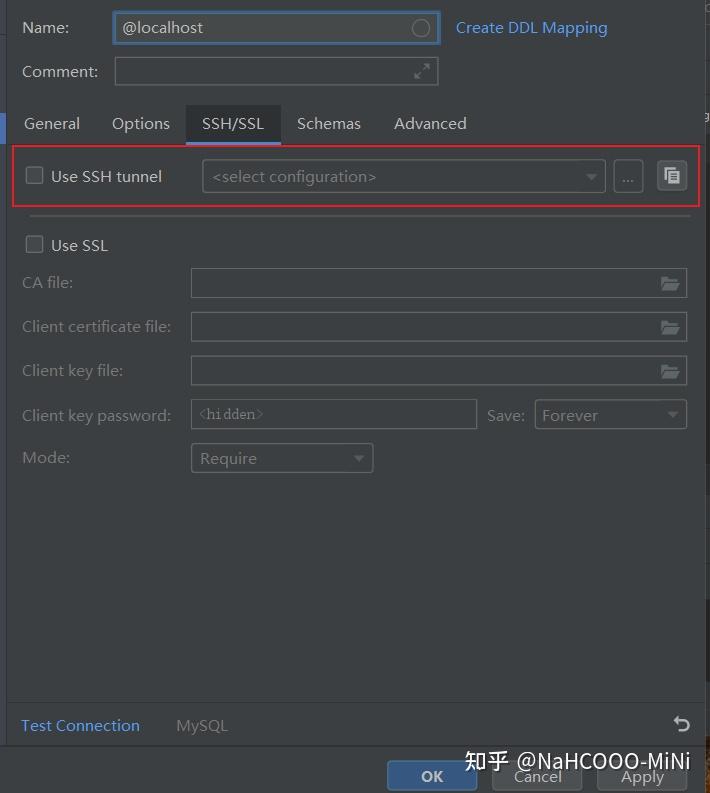Open the Save password Forever dropdown

pyautogui.click(x=611, y=415)
